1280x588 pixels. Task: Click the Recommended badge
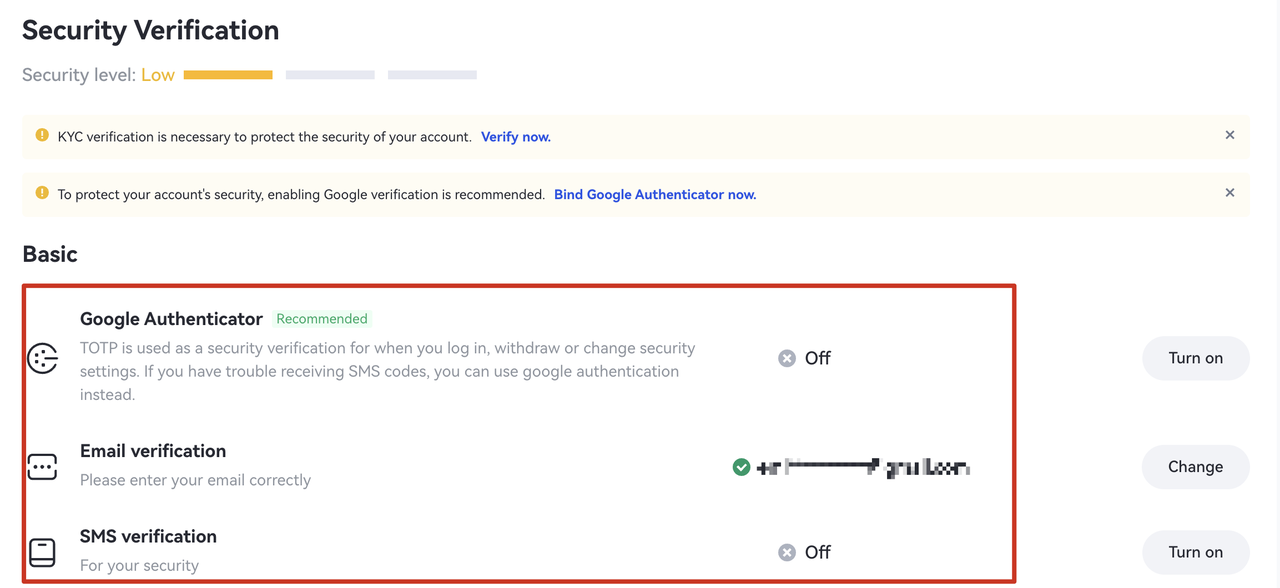(322, 319)
